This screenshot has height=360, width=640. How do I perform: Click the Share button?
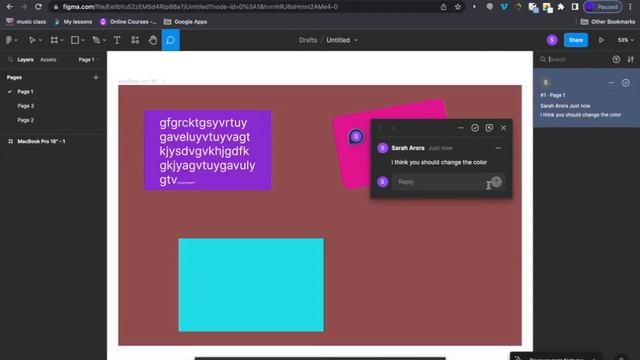(576, 40)
